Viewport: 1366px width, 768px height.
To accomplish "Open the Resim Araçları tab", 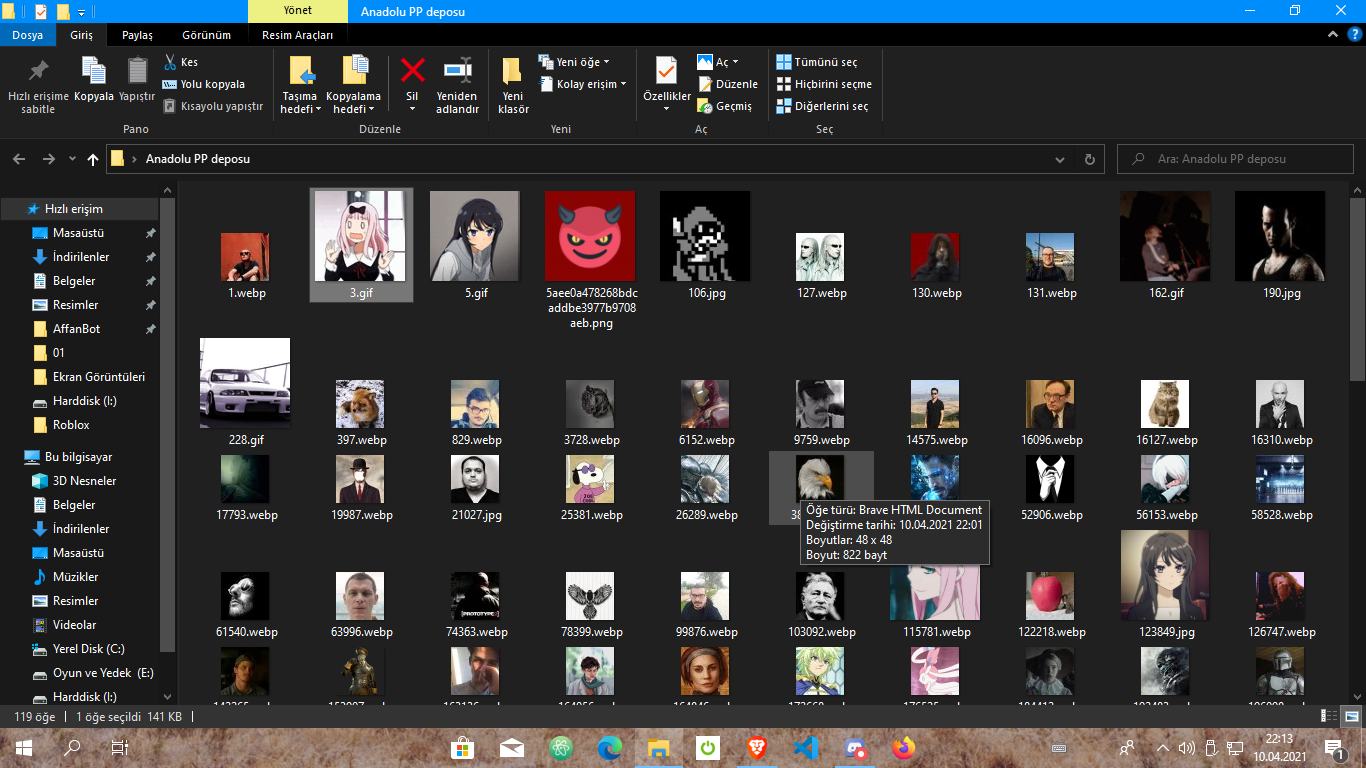I will click(297, 35).
